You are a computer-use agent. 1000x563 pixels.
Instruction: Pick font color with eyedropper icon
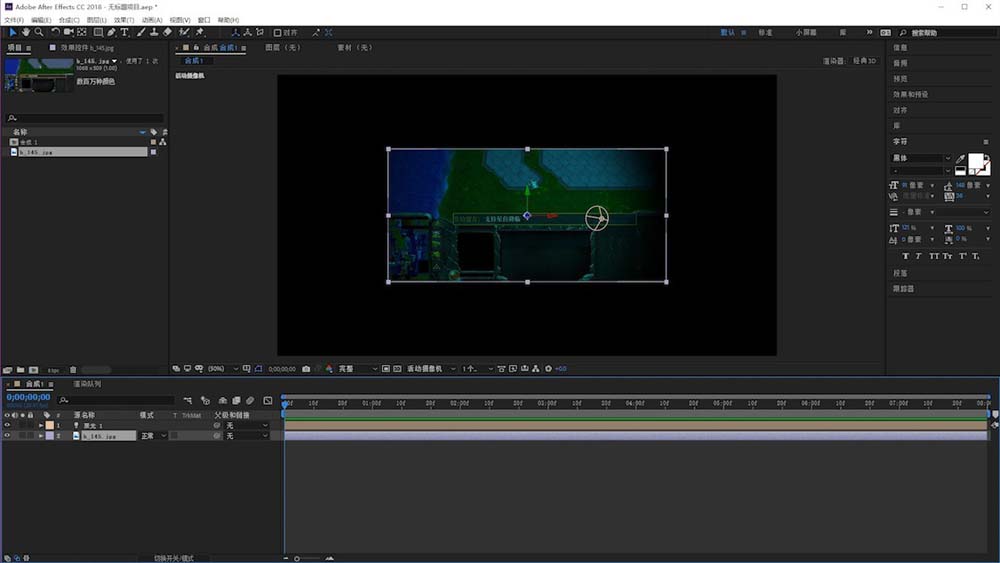(x=961, y=159)
